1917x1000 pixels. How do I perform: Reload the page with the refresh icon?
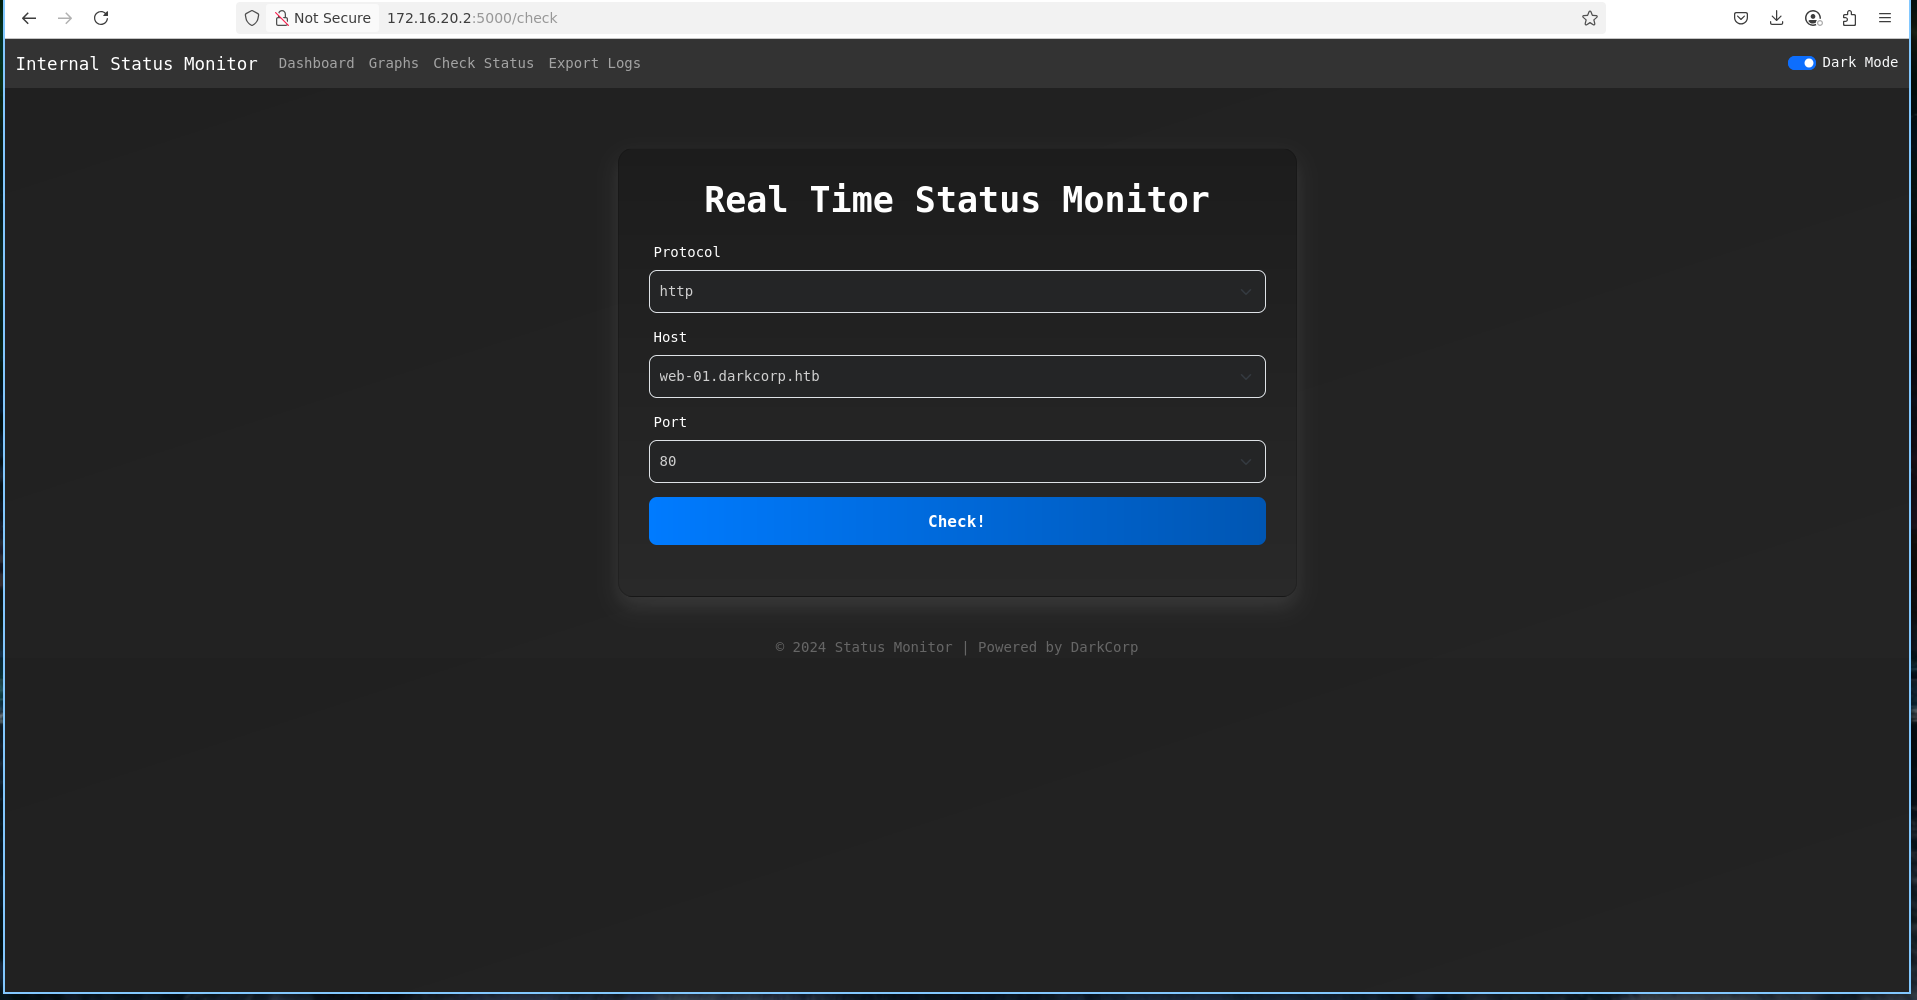click(101, 18)
